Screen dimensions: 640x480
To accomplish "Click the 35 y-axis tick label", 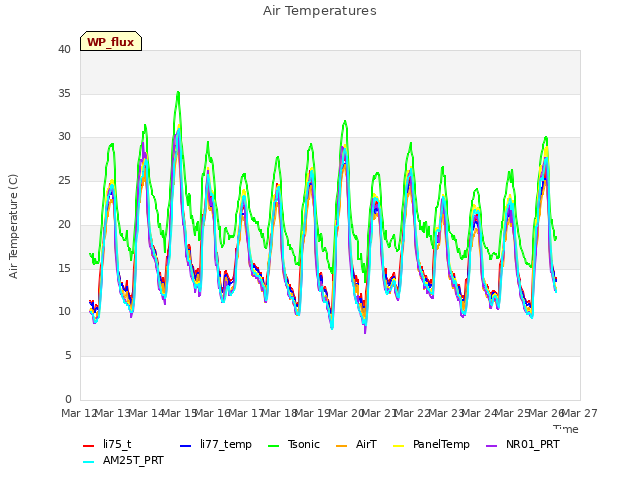I will (64, 93).
